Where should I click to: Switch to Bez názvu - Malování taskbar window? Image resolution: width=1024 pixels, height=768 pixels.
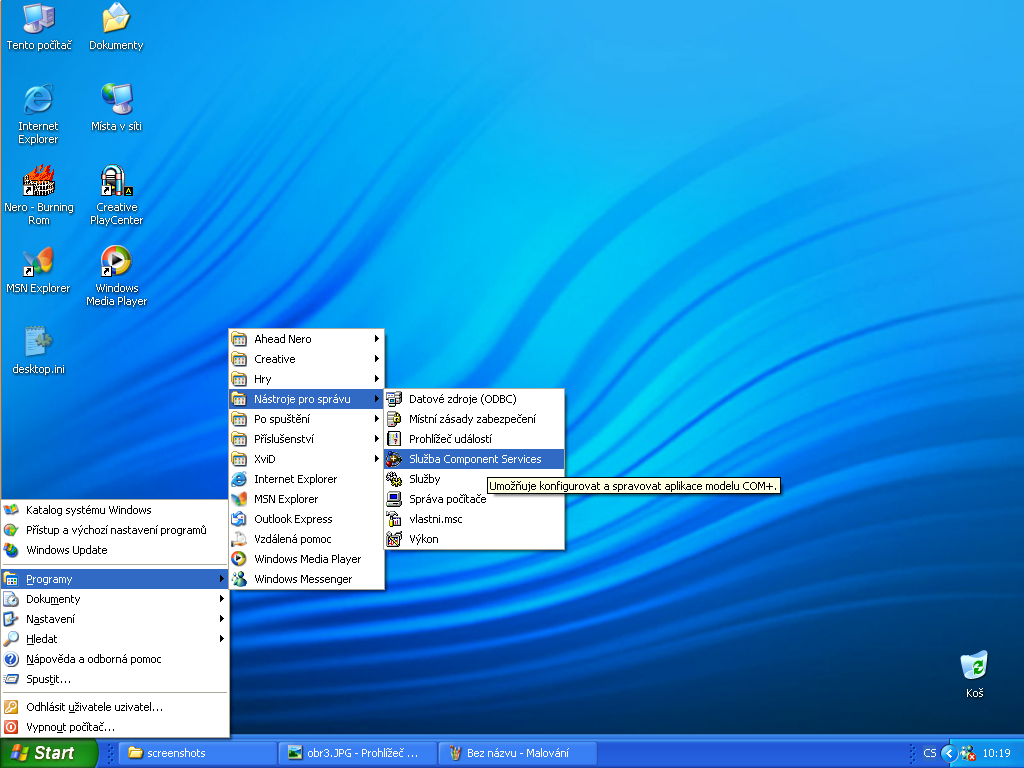[517, 753]
